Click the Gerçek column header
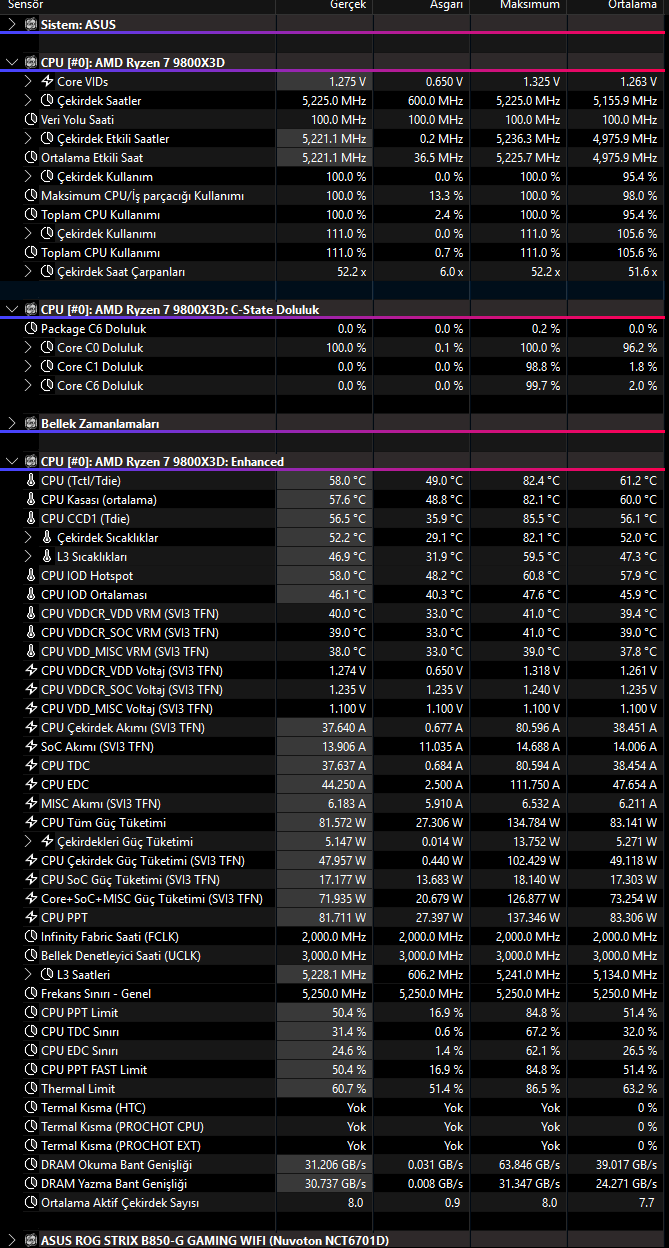This screenshot has width=669, height=1248. pyautogui.click(x=324, y=5)
